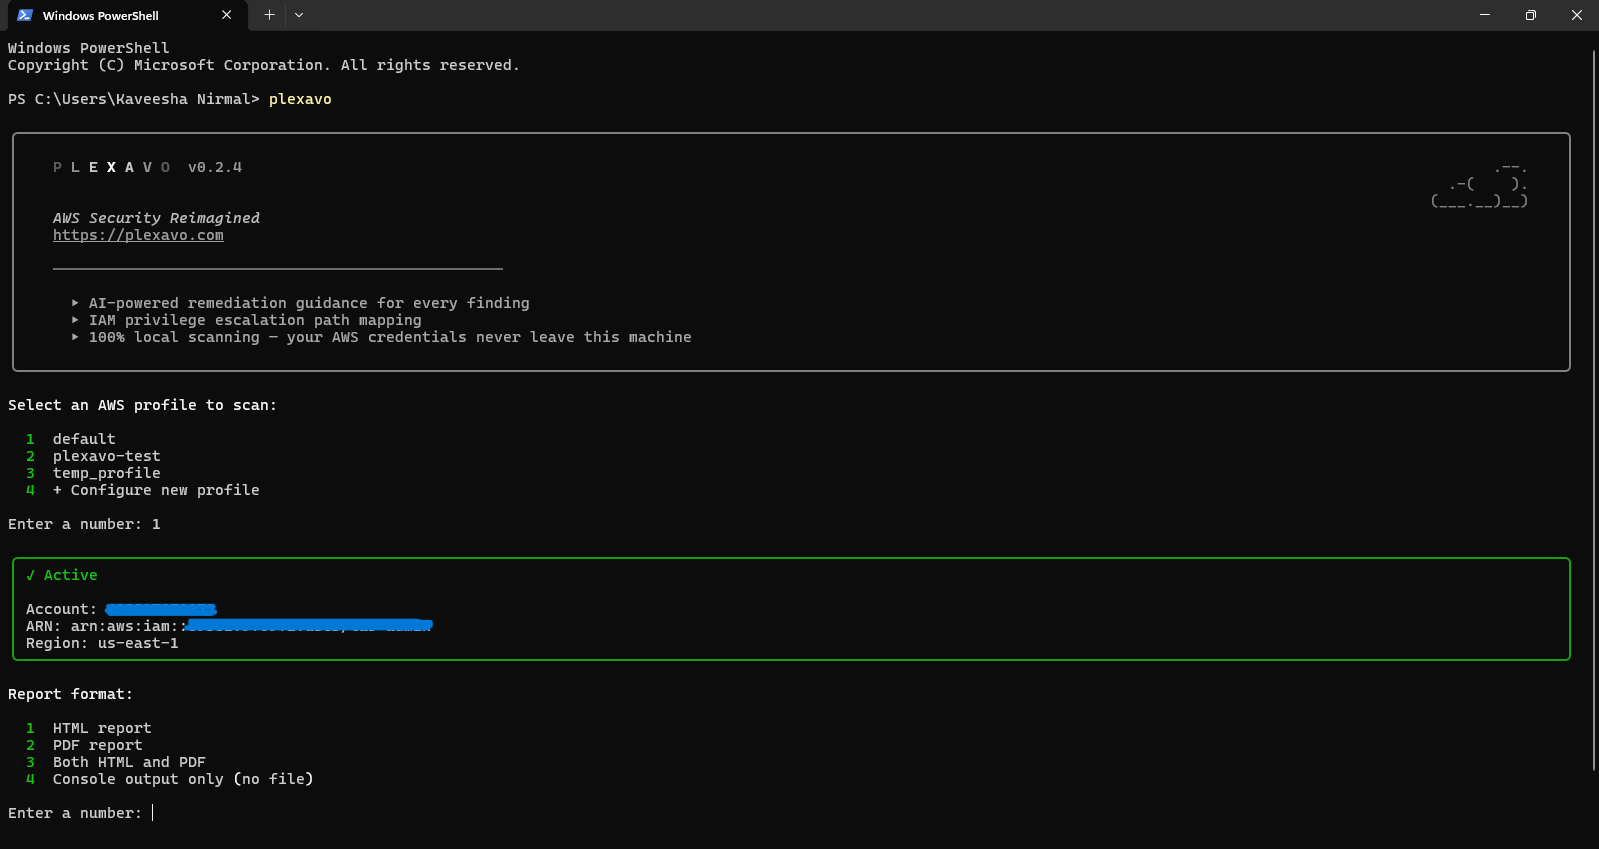This screenshot has height=849, width=1599.
Task: Click the terminal vertical scrollbar
Action: coord(1593,410)
